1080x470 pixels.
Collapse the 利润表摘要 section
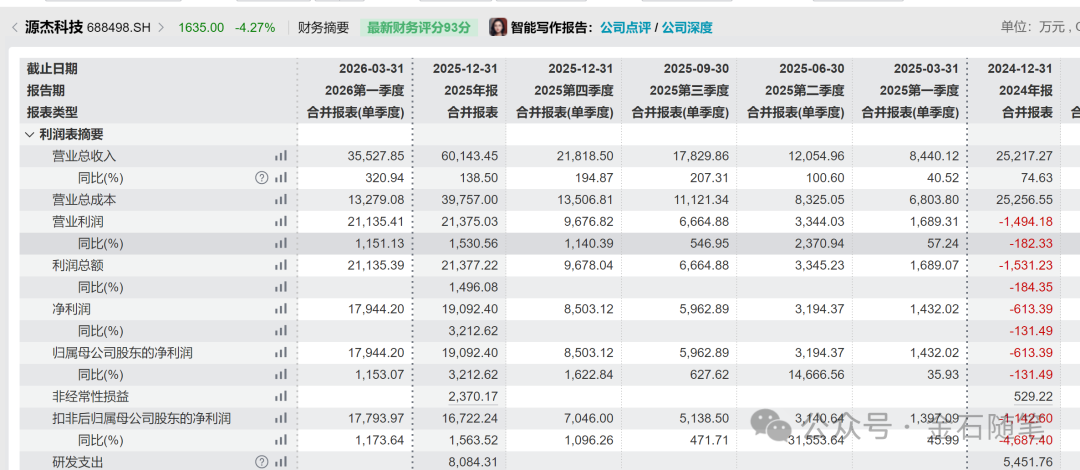(30, 134)
